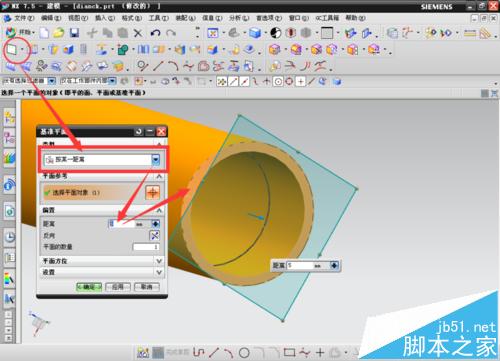Toggle the Intersection snap option
Screen dimensions: 500x361
pyautogui.click(x=266, y=81)
